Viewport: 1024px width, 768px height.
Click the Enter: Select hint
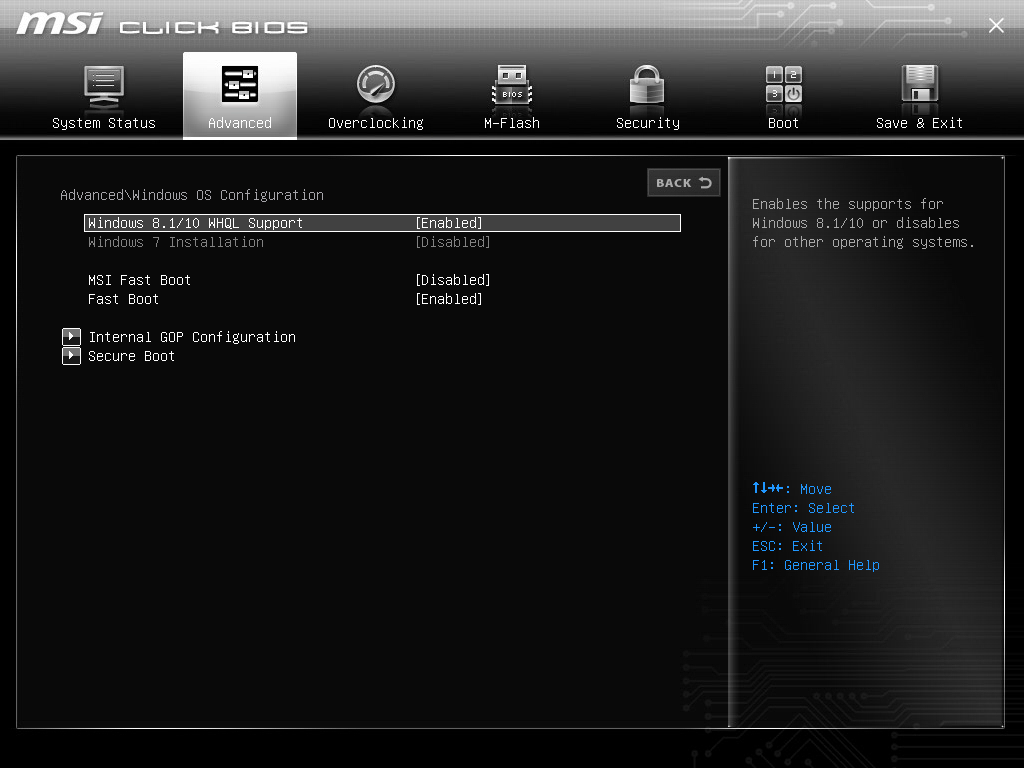click(803, 509)
